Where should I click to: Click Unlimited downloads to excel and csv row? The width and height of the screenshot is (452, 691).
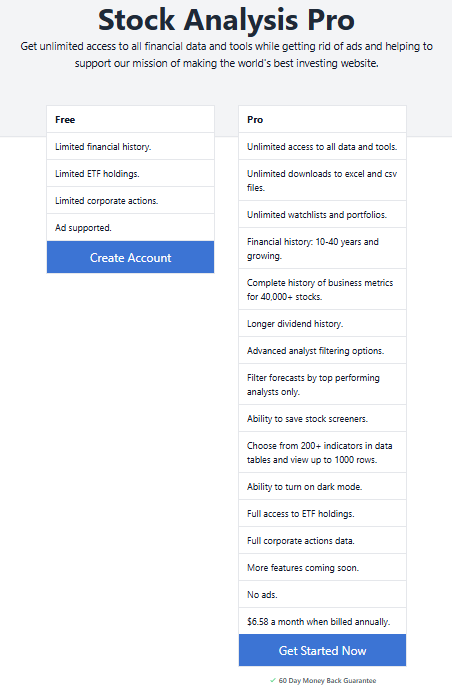[x=322, y=180]
